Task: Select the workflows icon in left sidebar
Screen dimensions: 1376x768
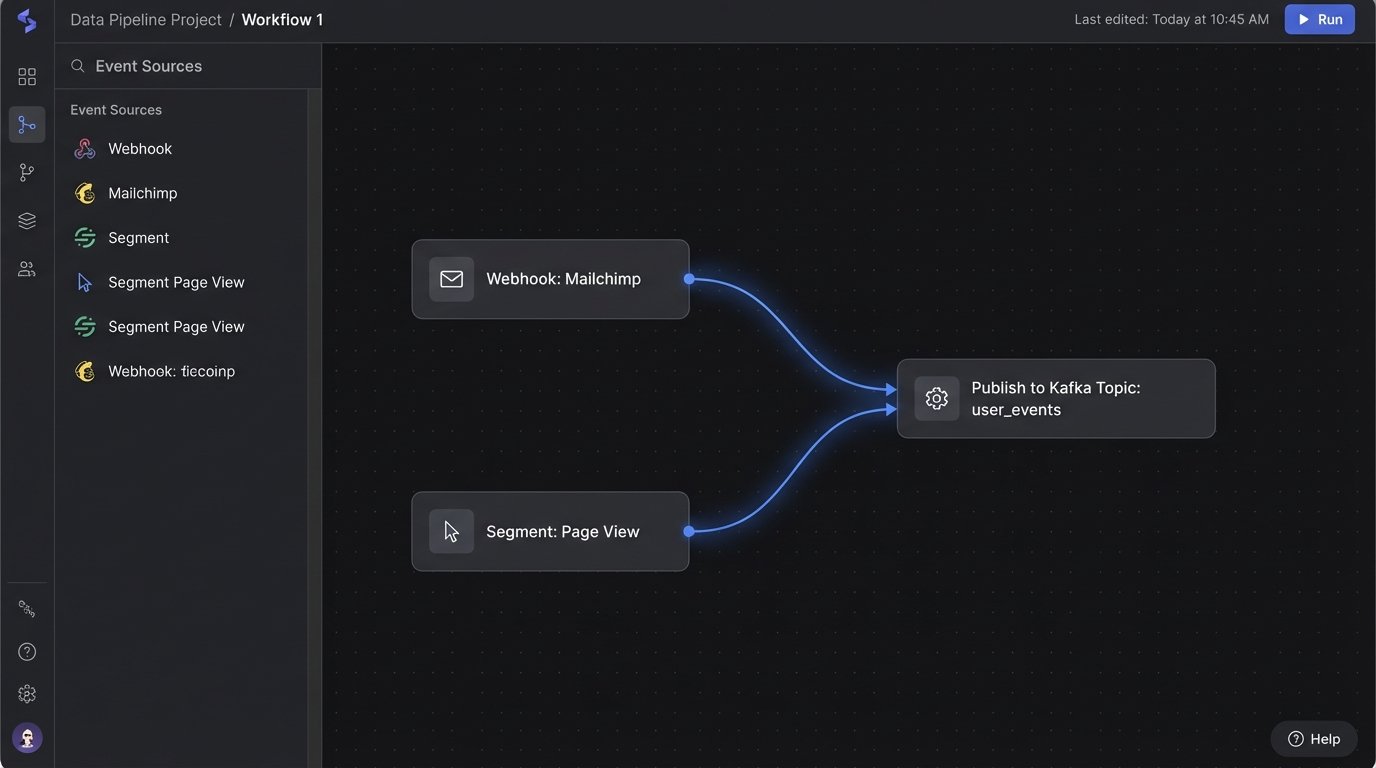Action: click(x=27, y=125)
